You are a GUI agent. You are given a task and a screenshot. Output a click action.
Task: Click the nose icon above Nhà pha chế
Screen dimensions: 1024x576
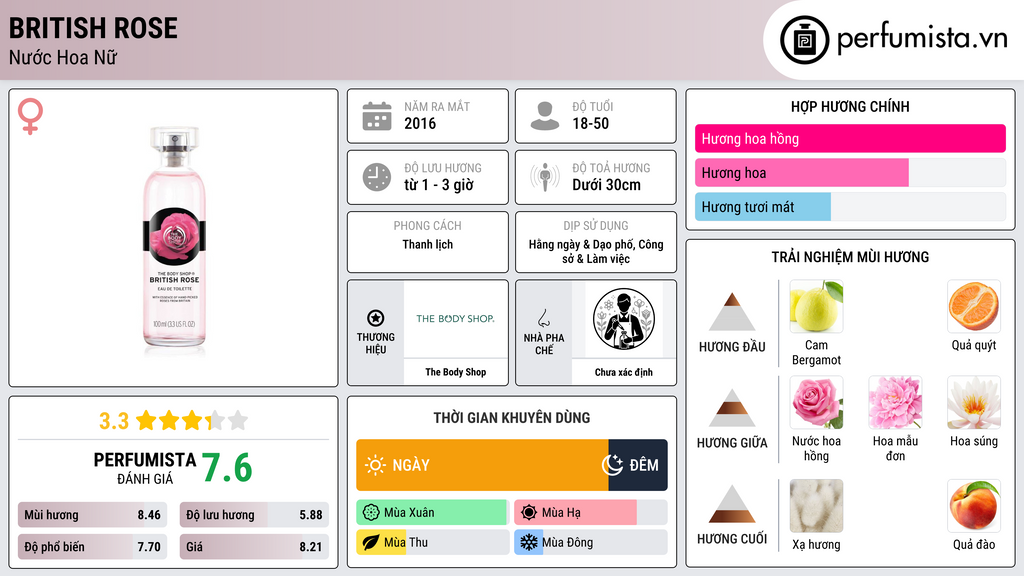pyautogui.click(x=543, y=318)
